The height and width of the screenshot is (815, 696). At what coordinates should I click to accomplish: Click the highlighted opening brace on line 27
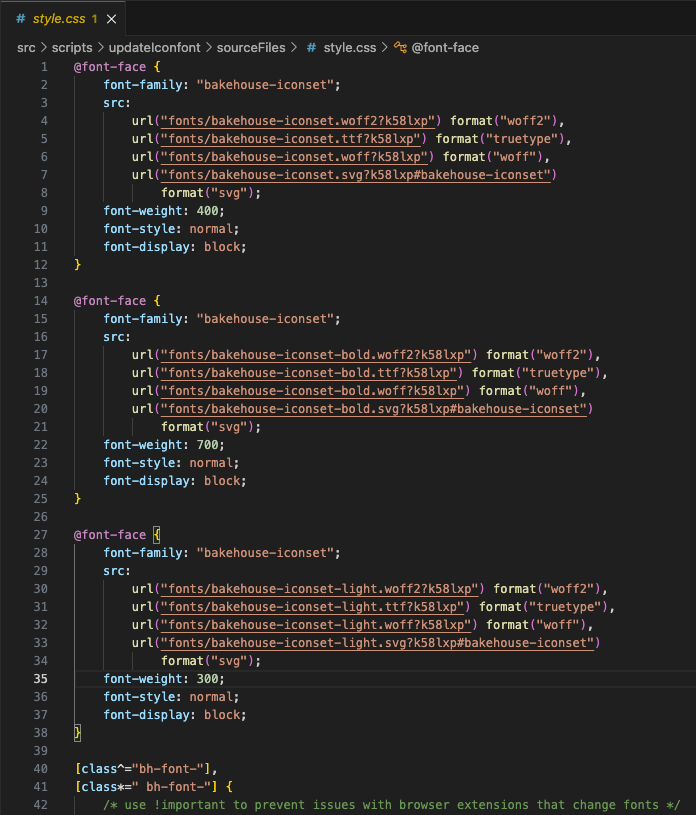[156, 535]
